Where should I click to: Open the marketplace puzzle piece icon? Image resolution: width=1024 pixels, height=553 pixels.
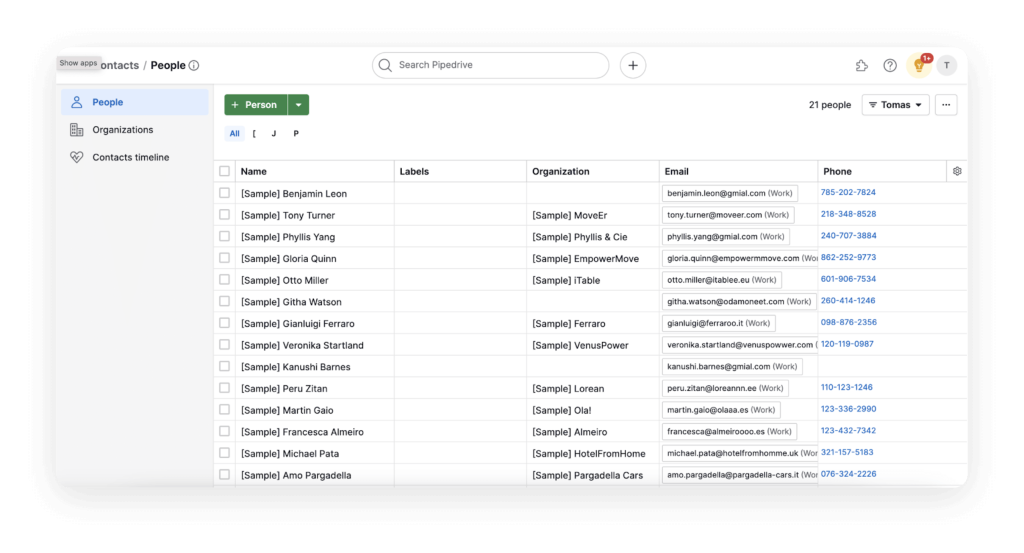861,65
